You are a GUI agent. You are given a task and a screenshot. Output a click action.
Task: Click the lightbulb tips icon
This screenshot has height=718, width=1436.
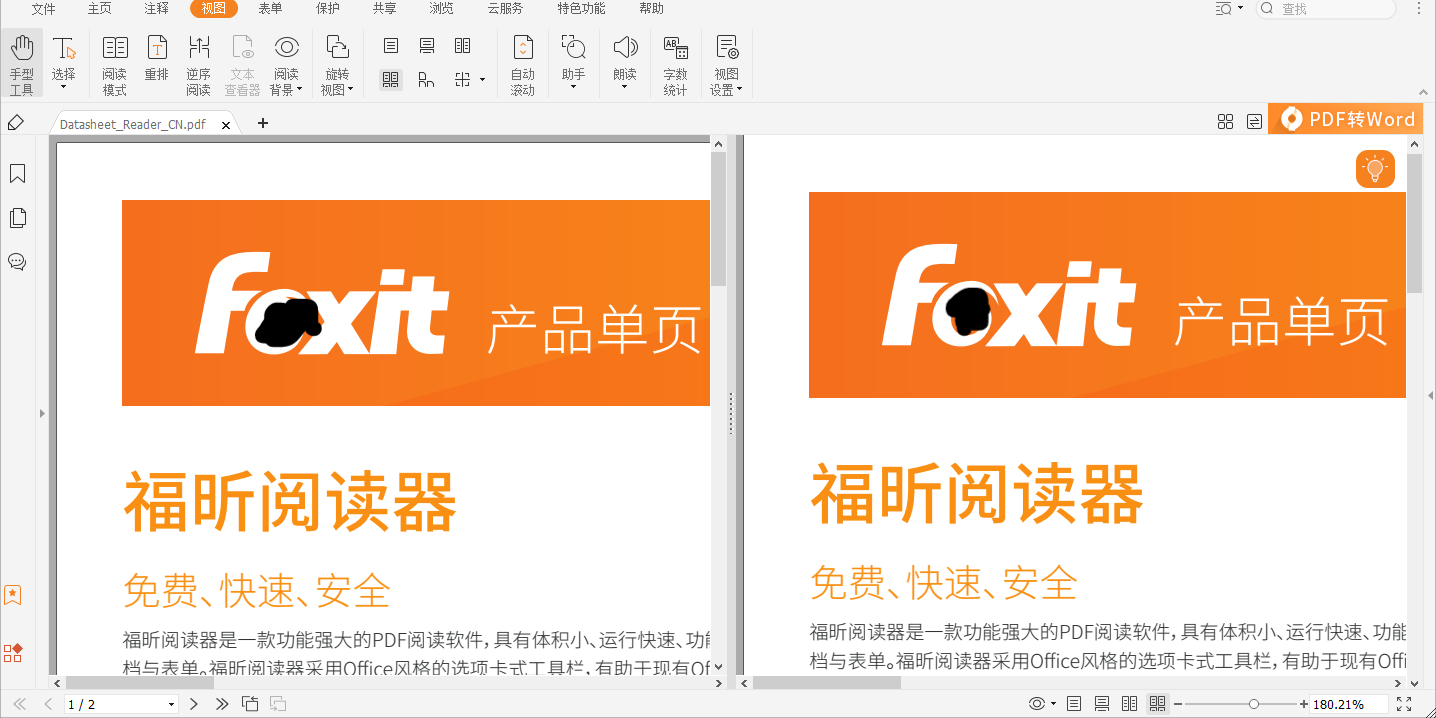click(1375, 169)
